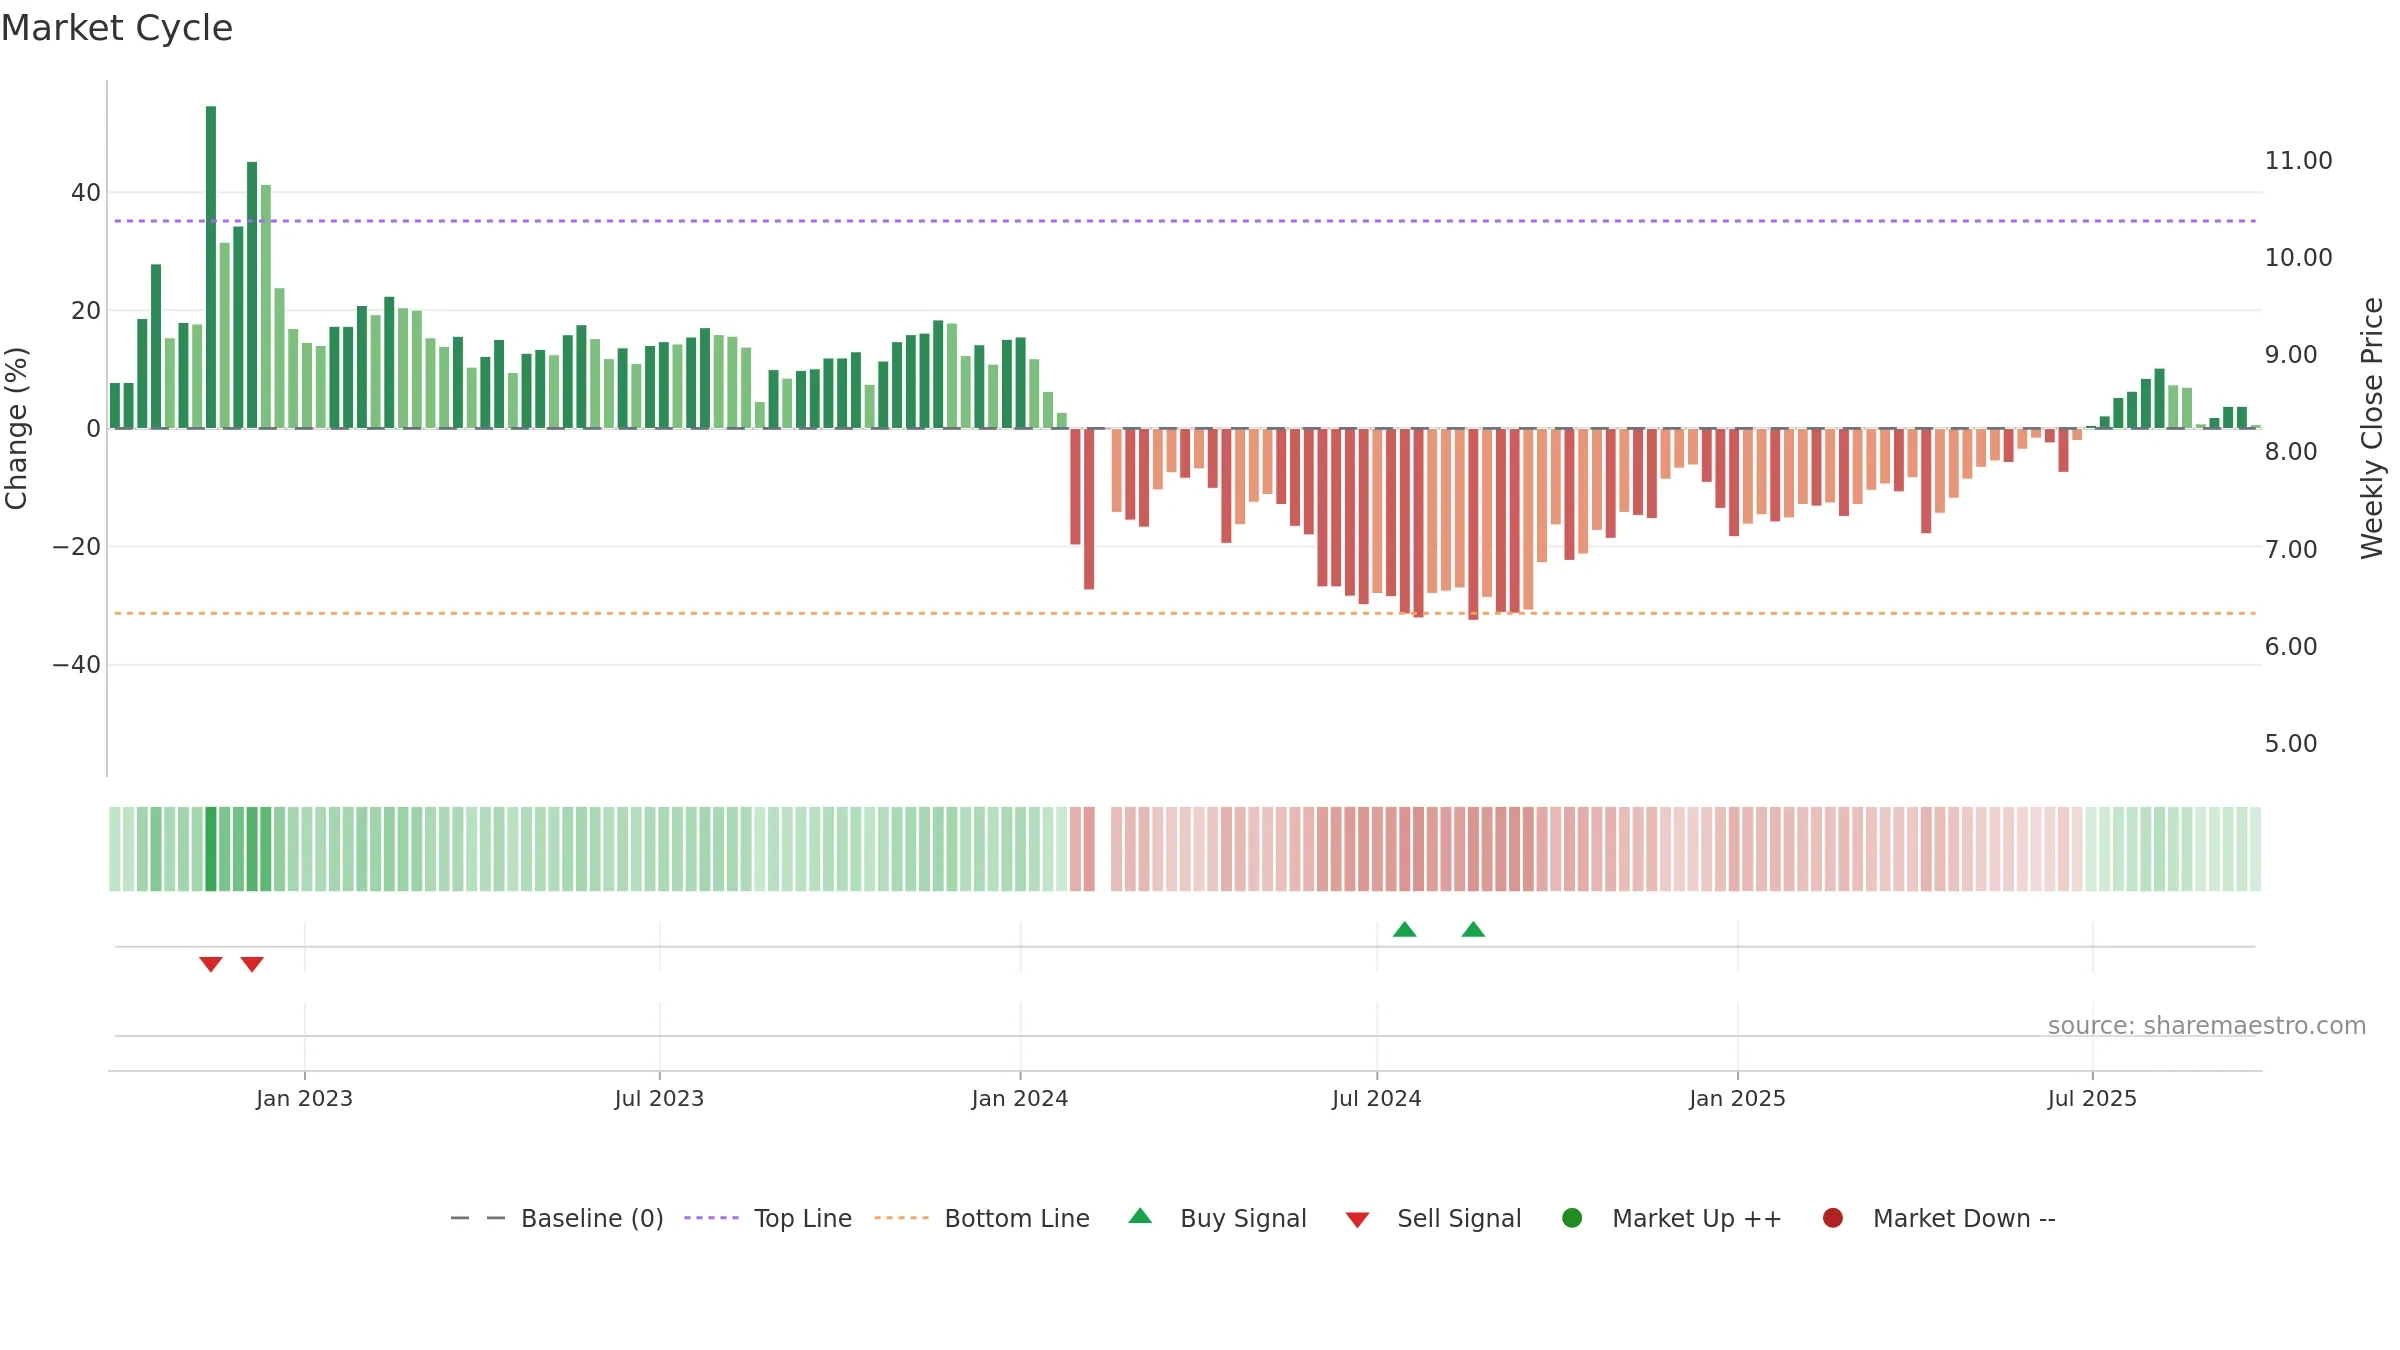This screenshot has width=2400, height=1350.
Task: Click the −20 tick on Change axis
Action: (77, 547)
